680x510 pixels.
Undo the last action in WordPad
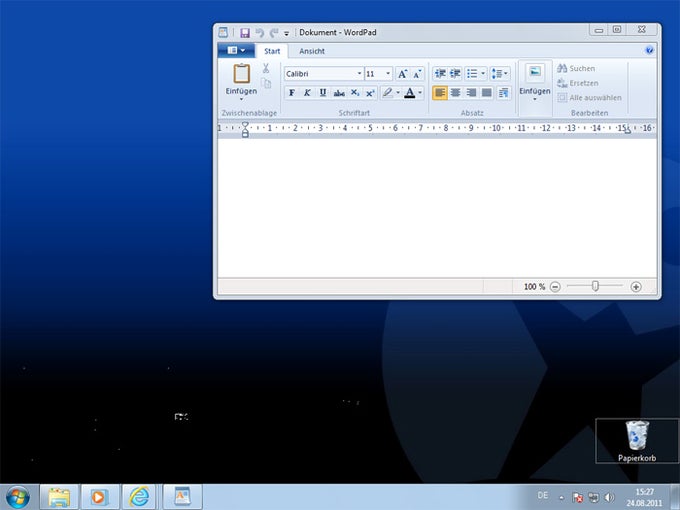tap(260, 33)
